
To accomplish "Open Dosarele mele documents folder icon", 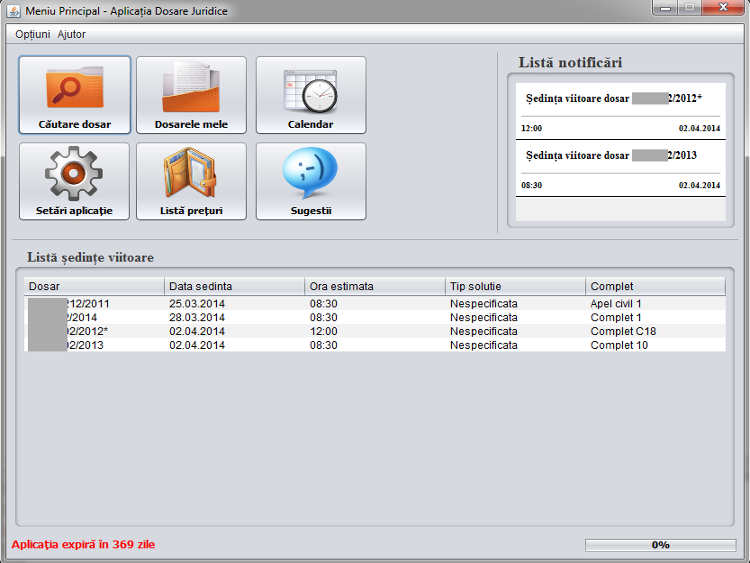I will point(191,88).
